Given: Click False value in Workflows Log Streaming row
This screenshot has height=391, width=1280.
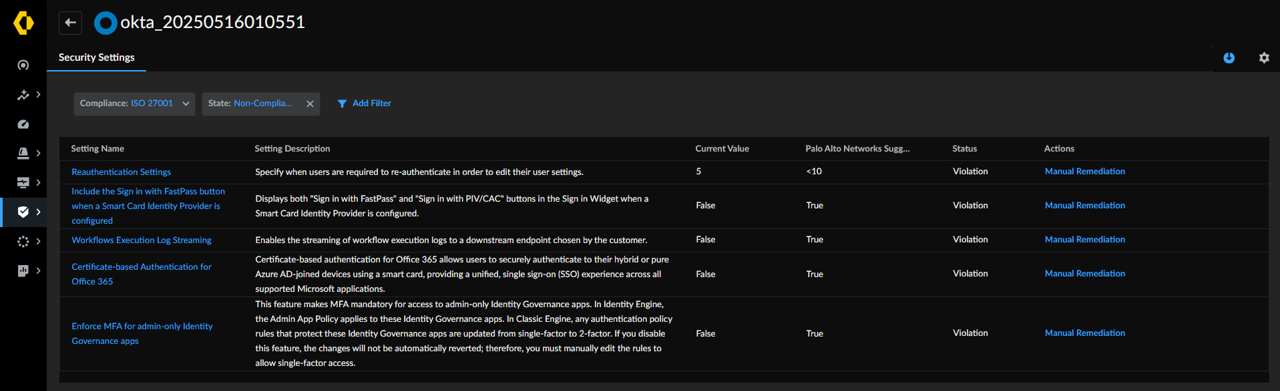Looking at the screenshot, I should pos(706,240).
